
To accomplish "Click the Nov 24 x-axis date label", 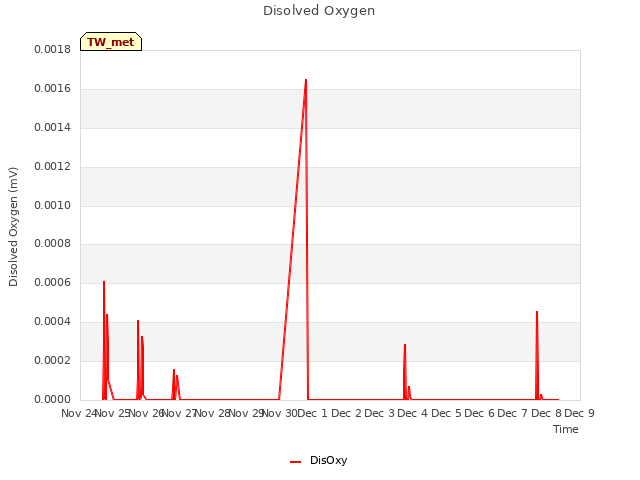I will (79, 413).
